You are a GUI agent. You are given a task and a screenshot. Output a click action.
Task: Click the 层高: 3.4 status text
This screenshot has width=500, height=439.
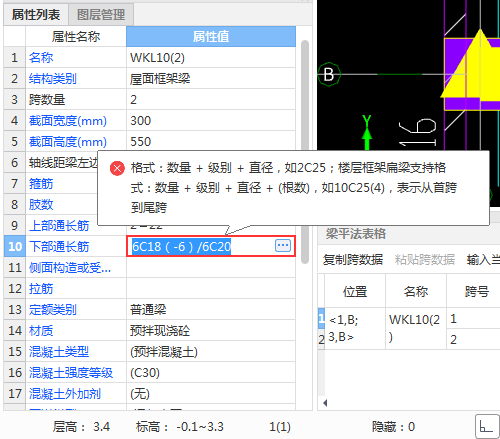tap(81, 426)
